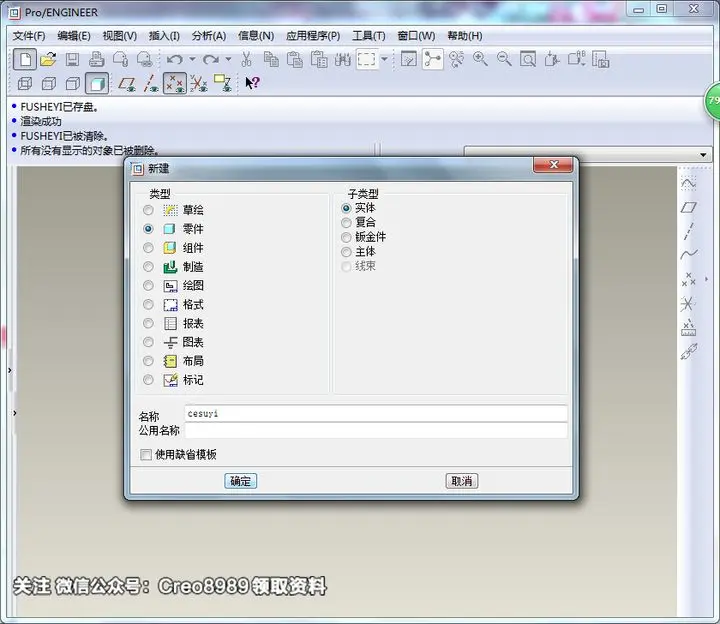Click the Zoom In magnifier icon
Image resolution: width=720 pixels, height=624 pixels.
(x=480, y=59)
